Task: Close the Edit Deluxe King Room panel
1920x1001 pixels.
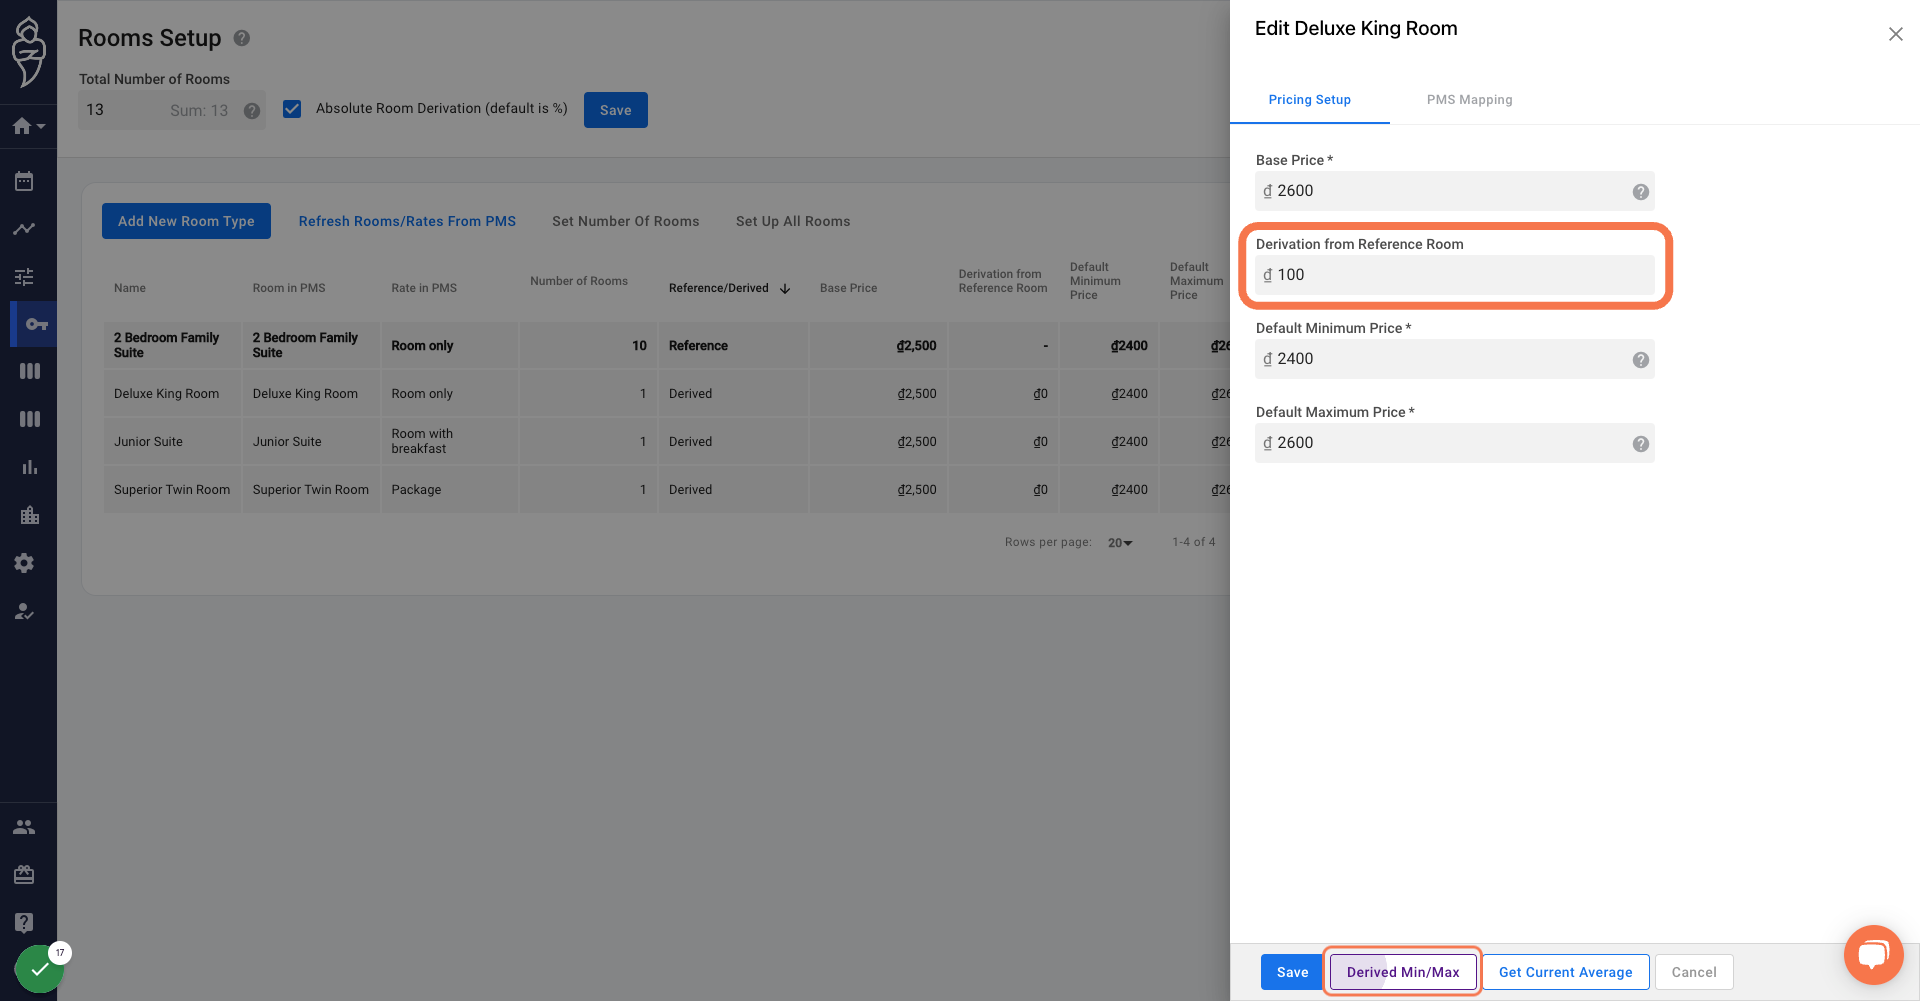Action: (1895, 34)
